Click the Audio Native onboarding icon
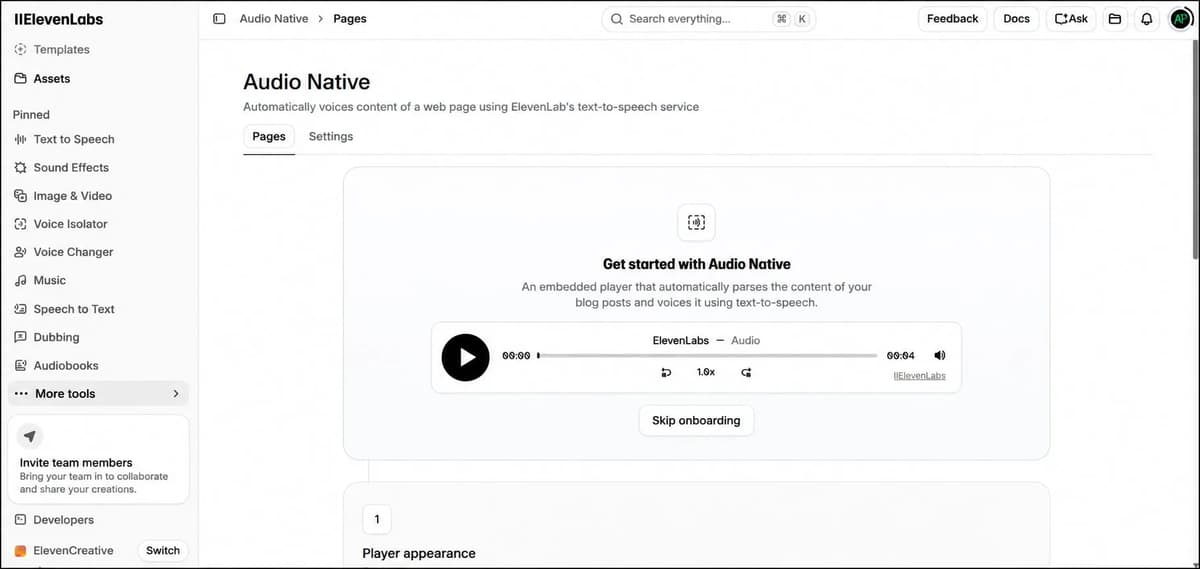Image resolution: width=1200 pixels, height=569 pixels. 697,222
